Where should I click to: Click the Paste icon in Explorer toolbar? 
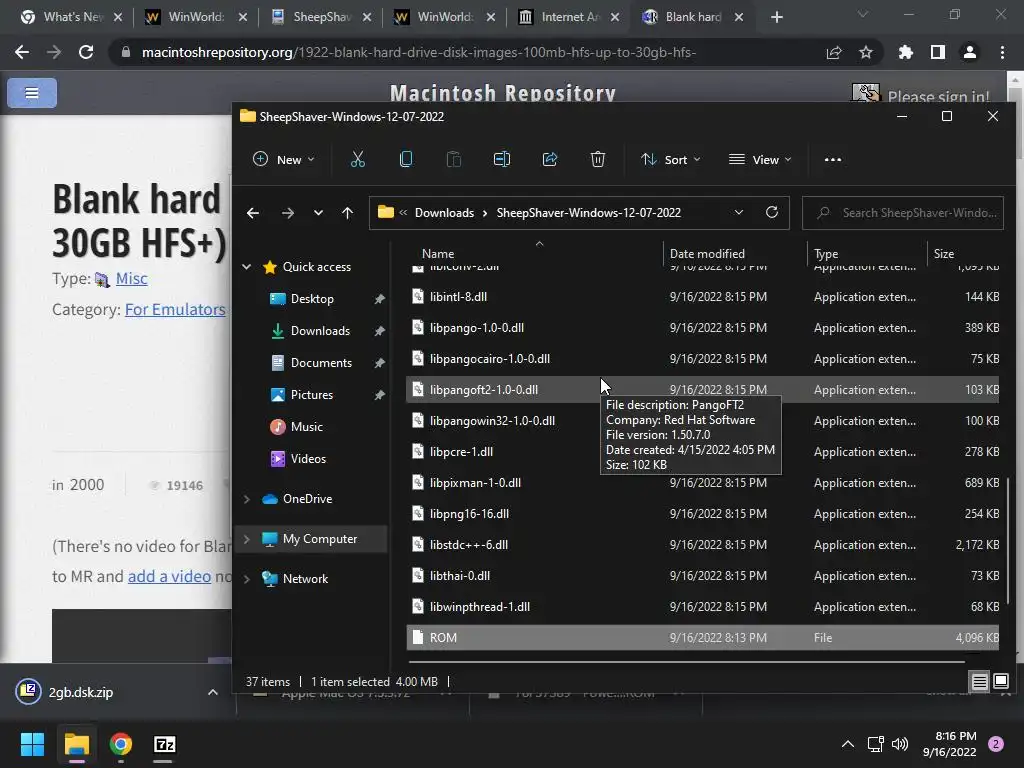pyautogui.click(x=453, y=159)
